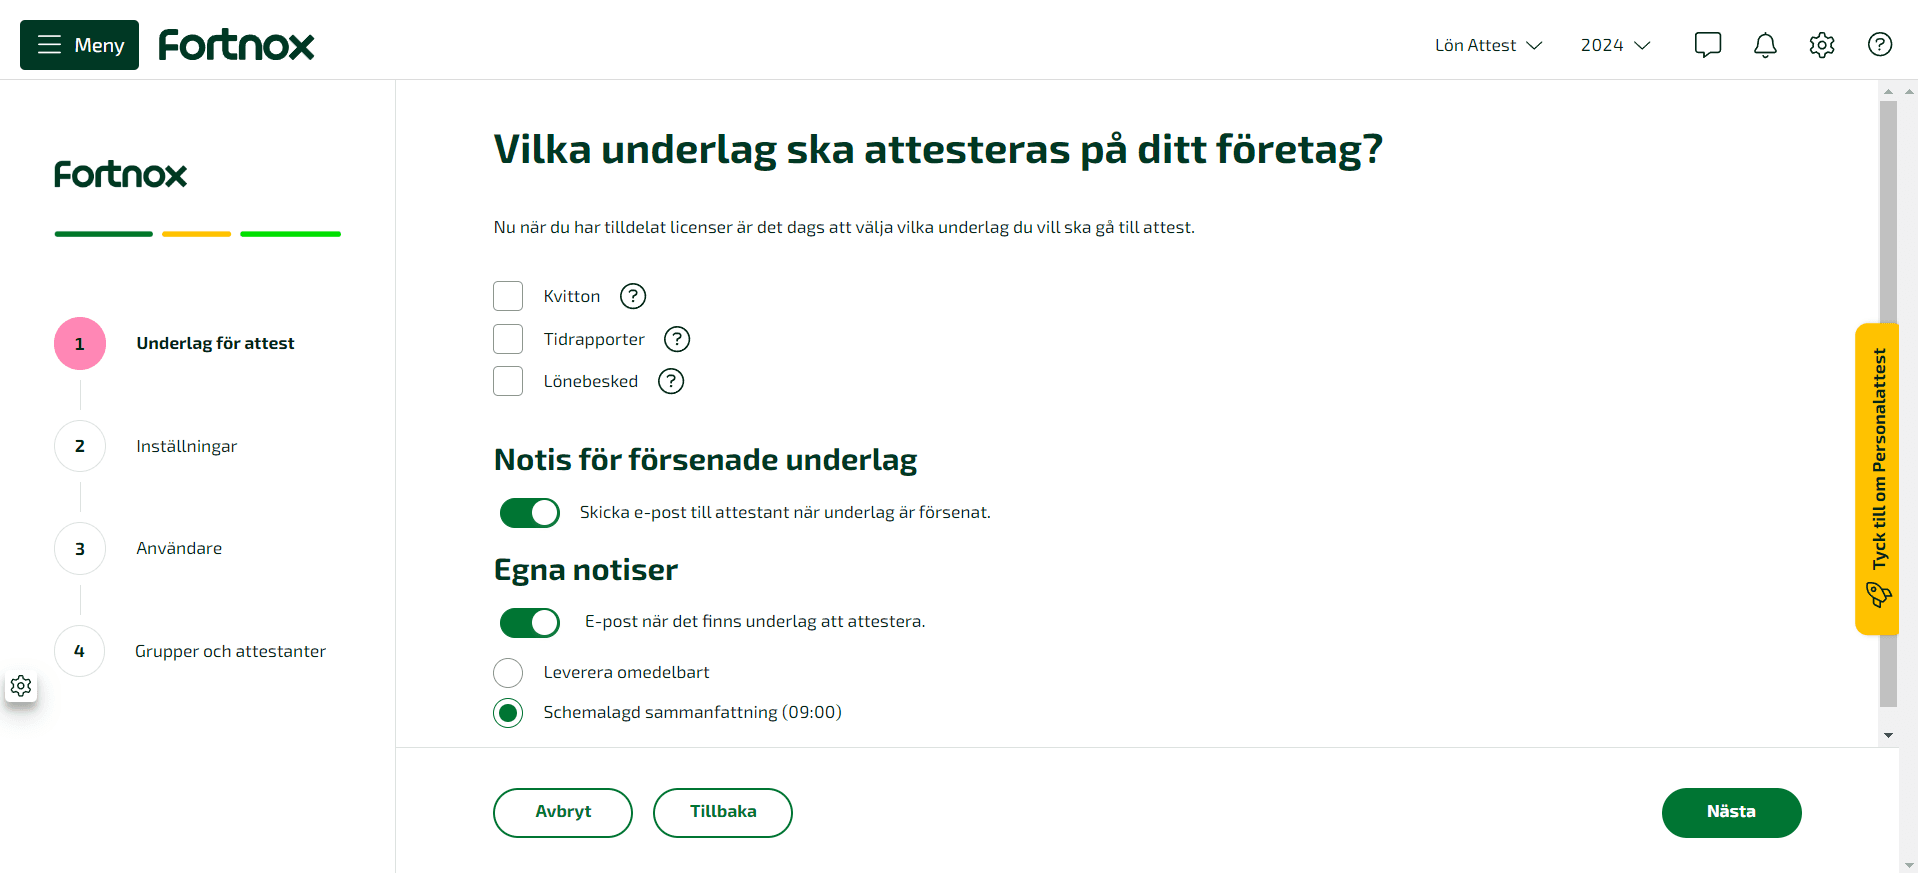
Task: Open the chat messages icon
Action: point(1708,45)
